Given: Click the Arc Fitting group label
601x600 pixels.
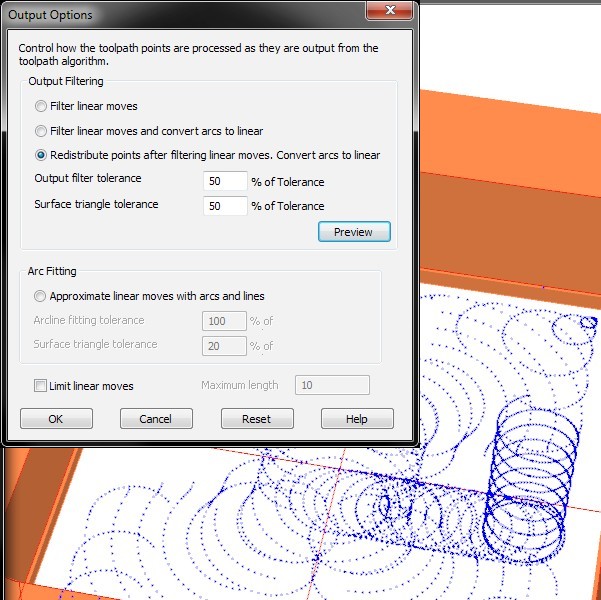Looking at the screenshot, I should pos(52,271).
